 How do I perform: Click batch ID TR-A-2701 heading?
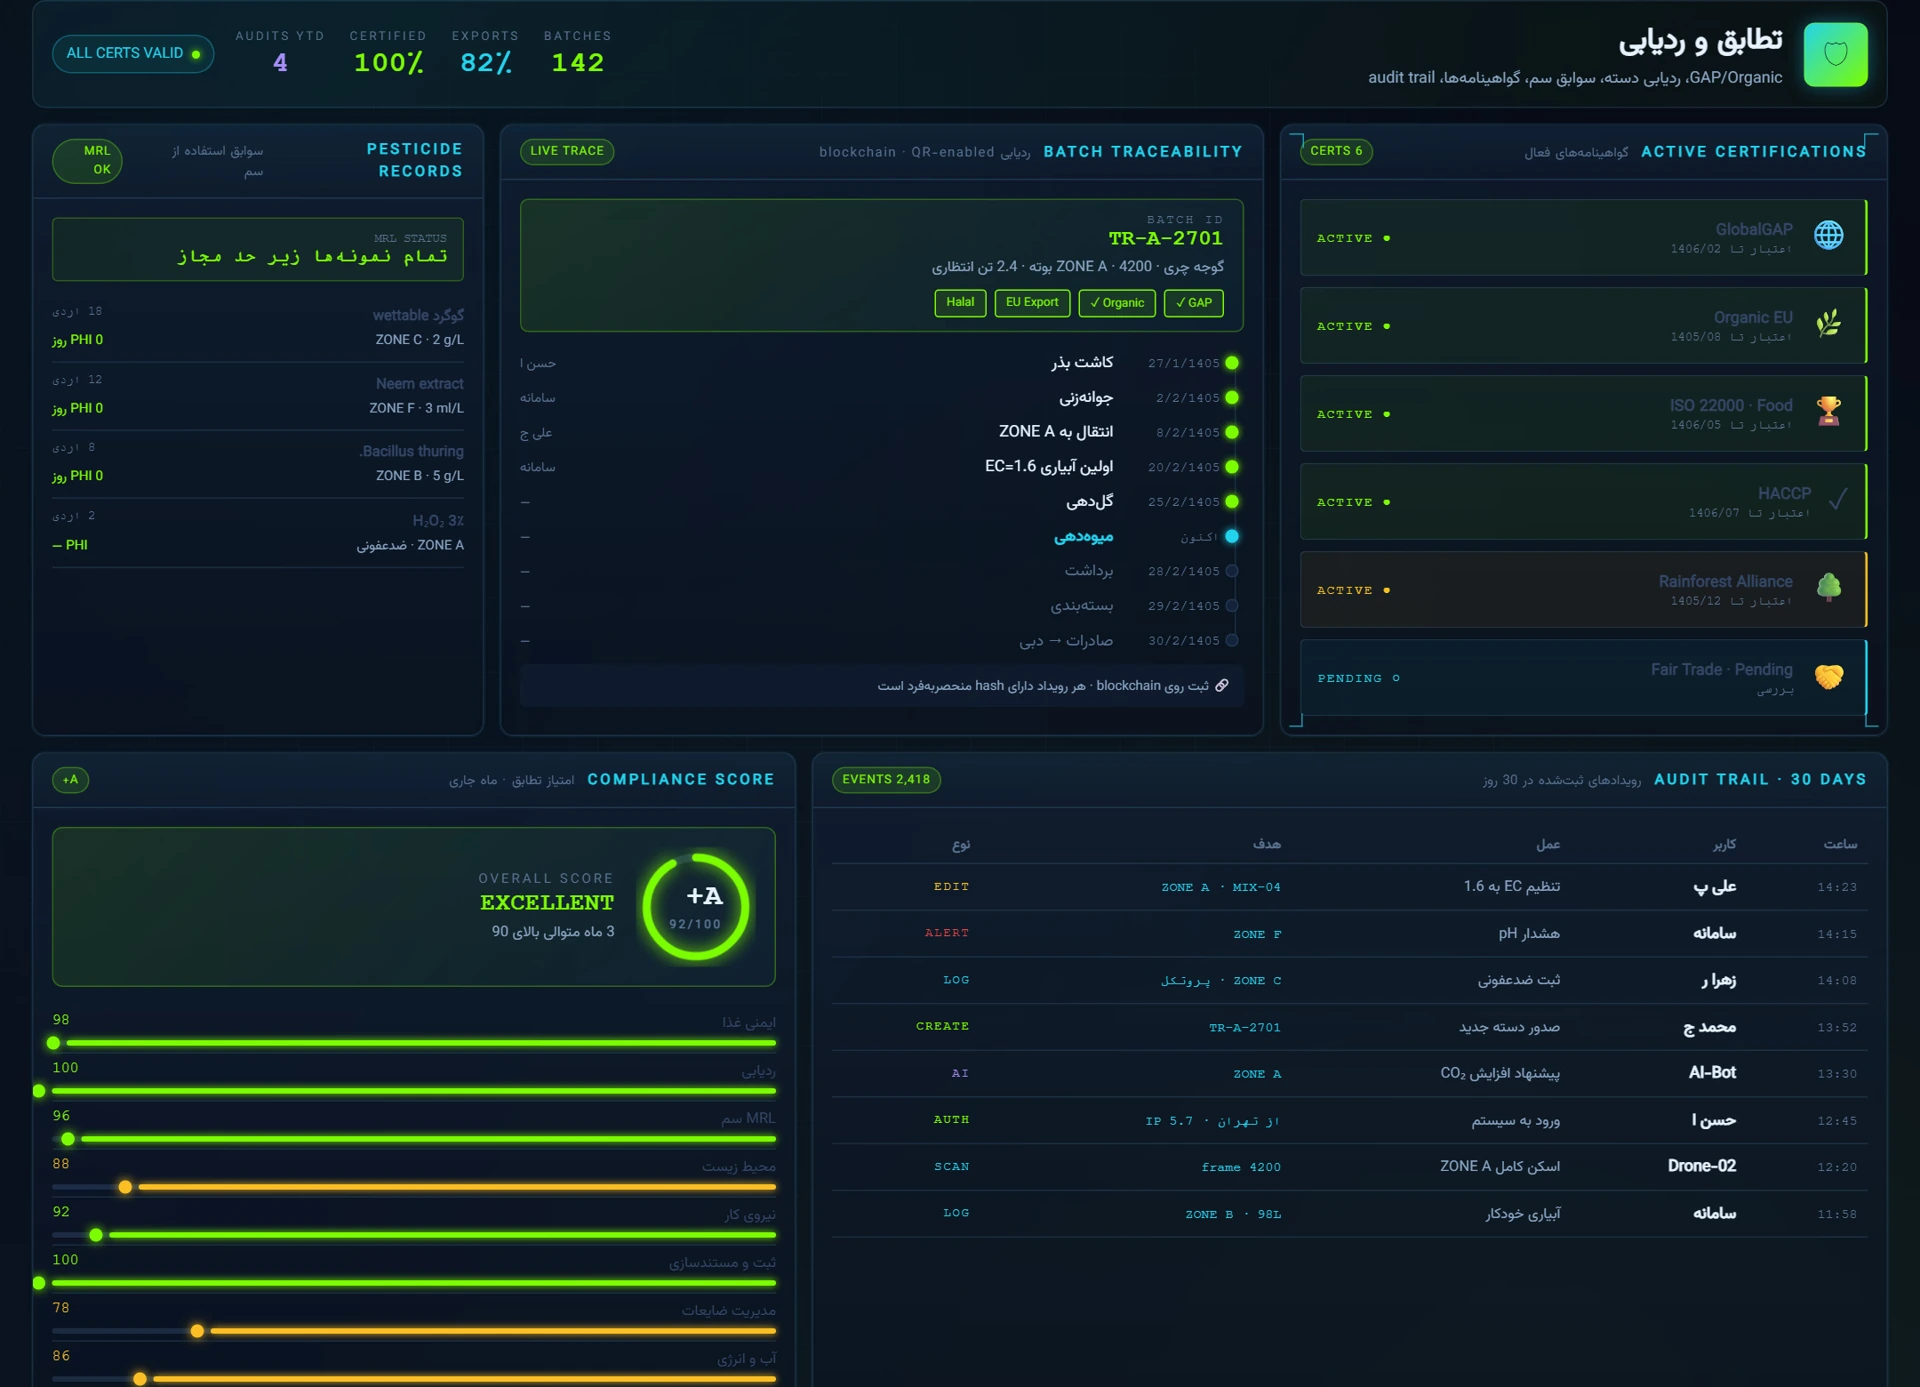[x=1165, y=238]
